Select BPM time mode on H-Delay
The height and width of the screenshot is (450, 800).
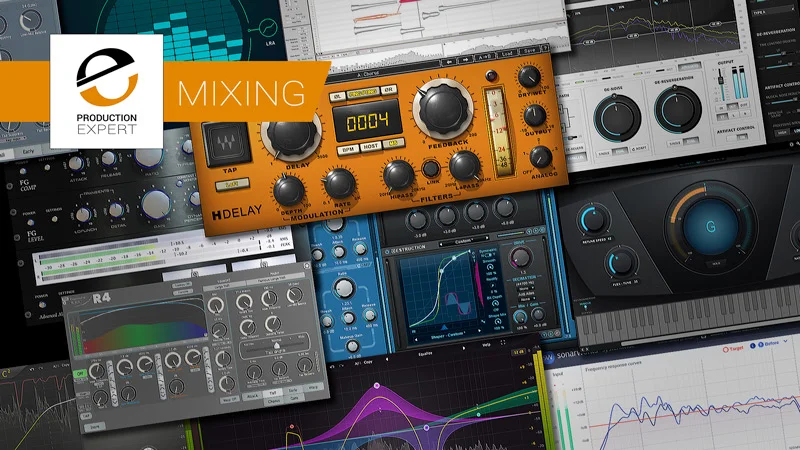tap(347, 151)
